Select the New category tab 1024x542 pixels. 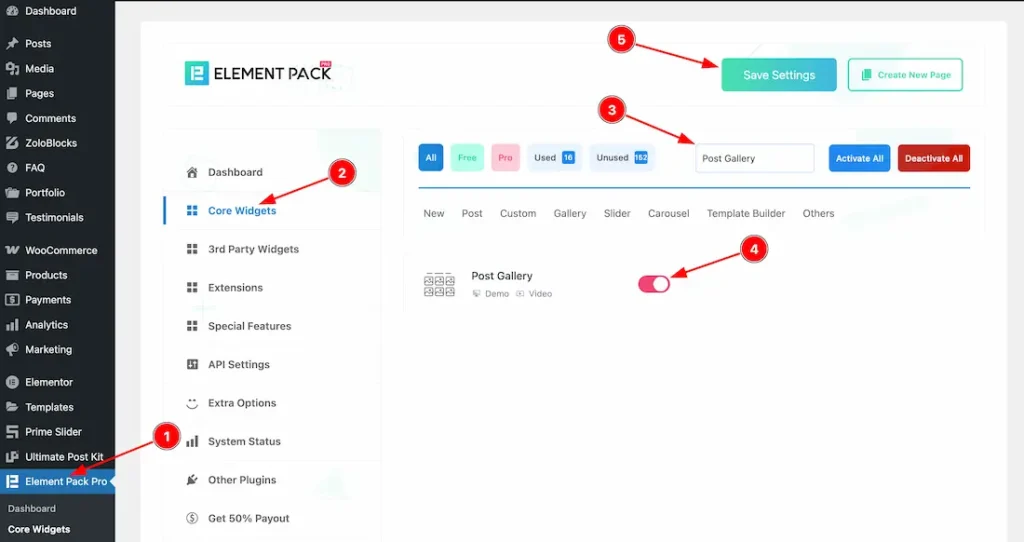point(434,214)
